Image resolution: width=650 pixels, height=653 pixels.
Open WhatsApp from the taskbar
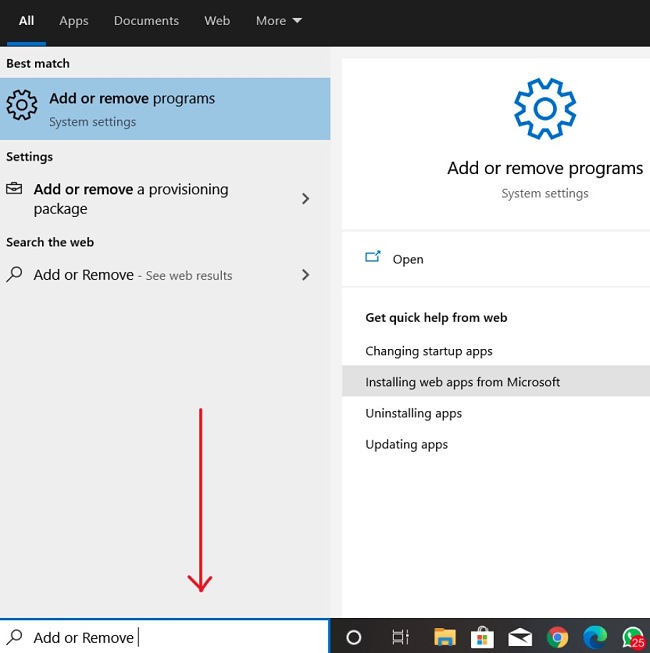click(633, 638)
